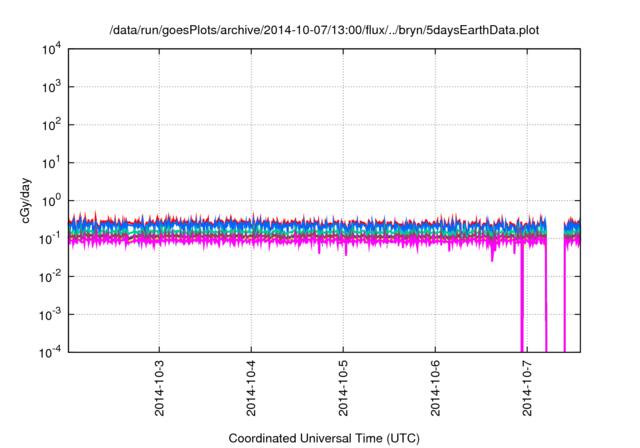
Task: Click the 10^-1 y-axis tick label
Action: pyautogui.click(x=50, y=238)
